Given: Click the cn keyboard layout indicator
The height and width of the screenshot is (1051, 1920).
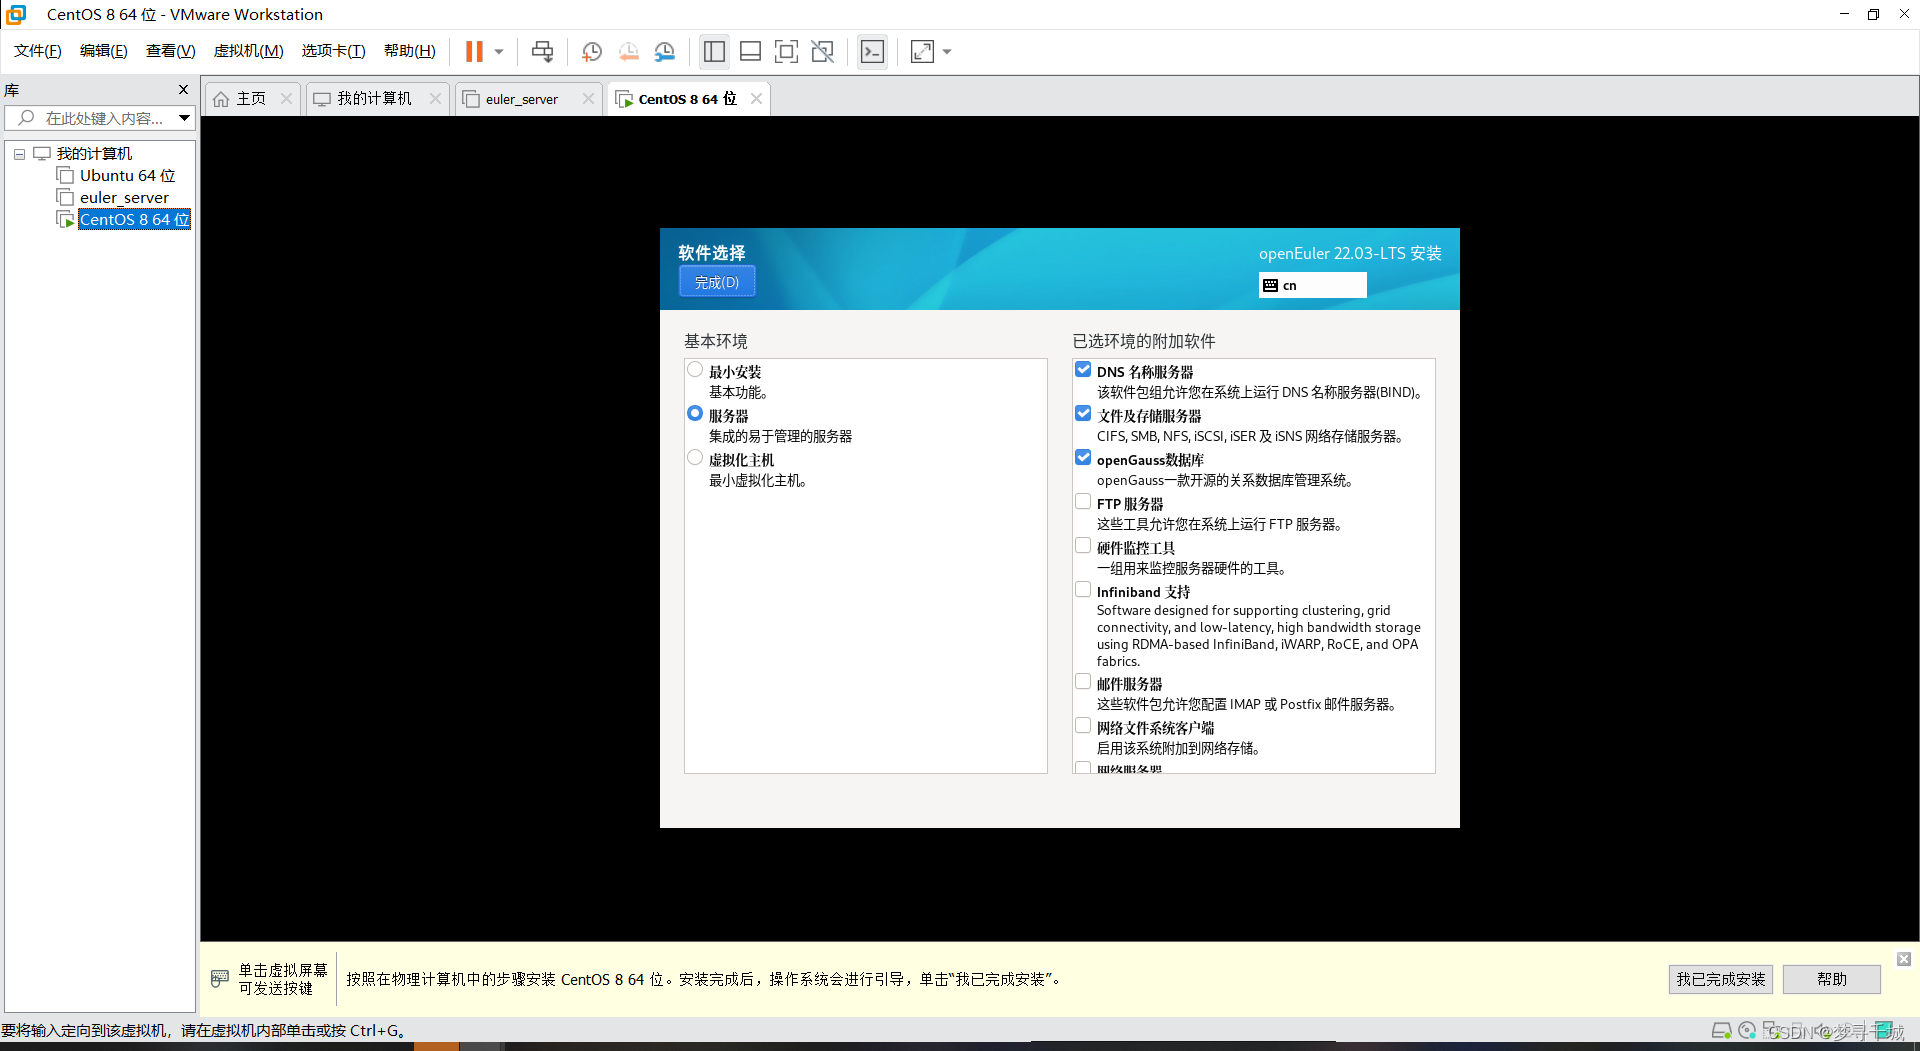Looking at the screenshot, I should [x=1312, y=285].
